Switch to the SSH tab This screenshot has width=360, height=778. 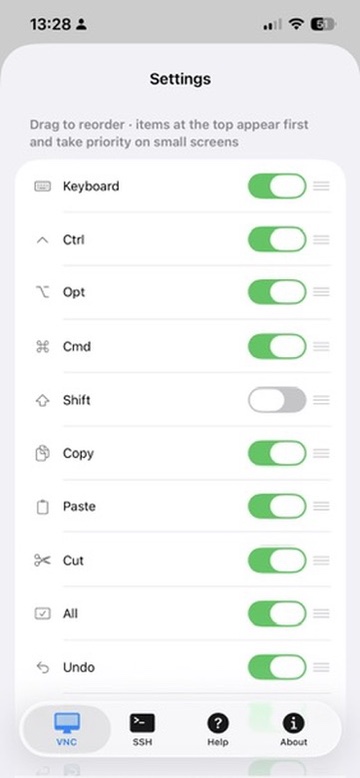(x=142, y=730)
